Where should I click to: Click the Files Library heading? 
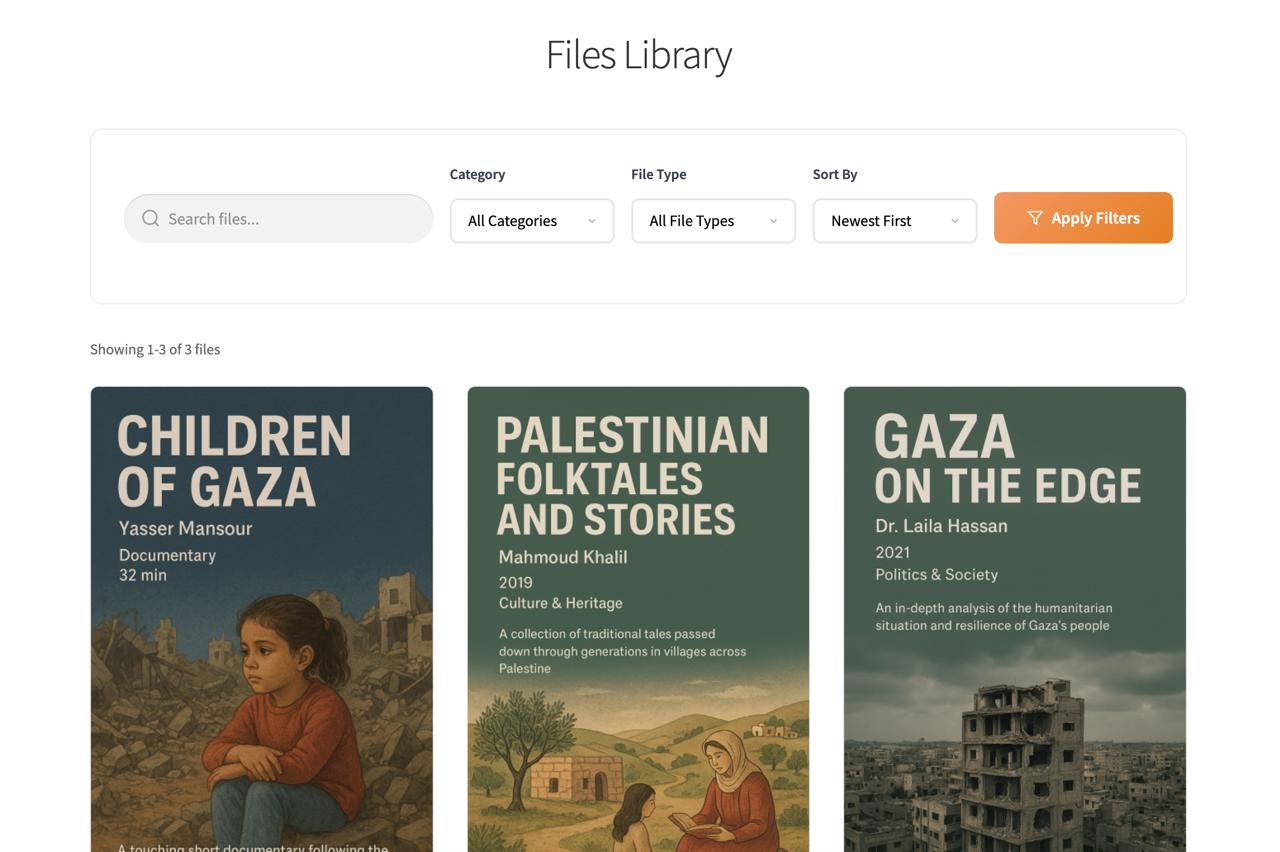click(639, 54)
